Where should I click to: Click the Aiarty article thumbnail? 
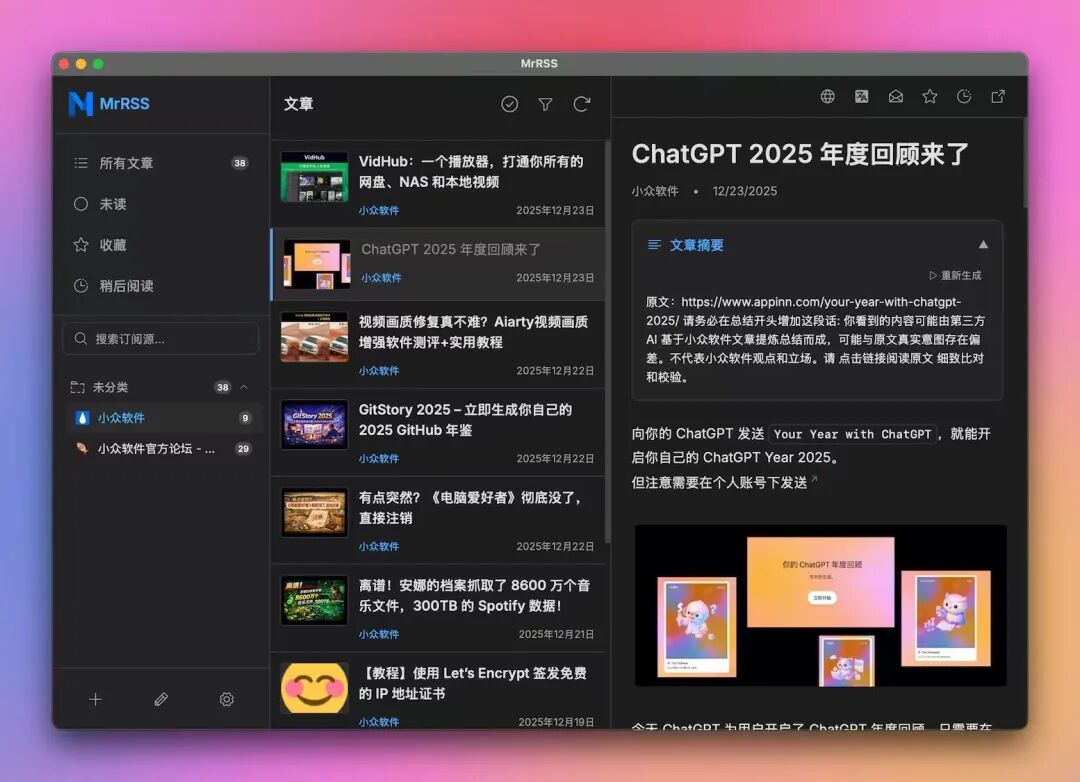315,338
